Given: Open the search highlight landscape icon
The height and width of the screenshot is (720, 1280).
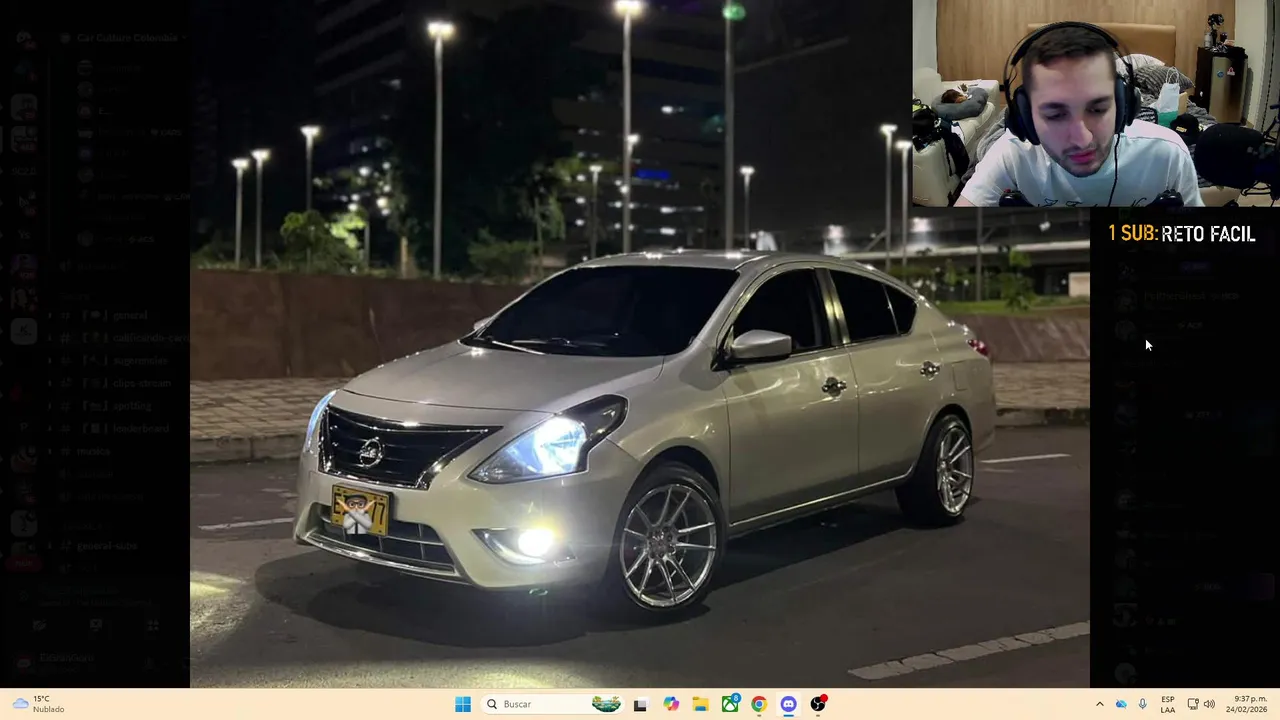Looking at the screenshot, I should 606,704.
